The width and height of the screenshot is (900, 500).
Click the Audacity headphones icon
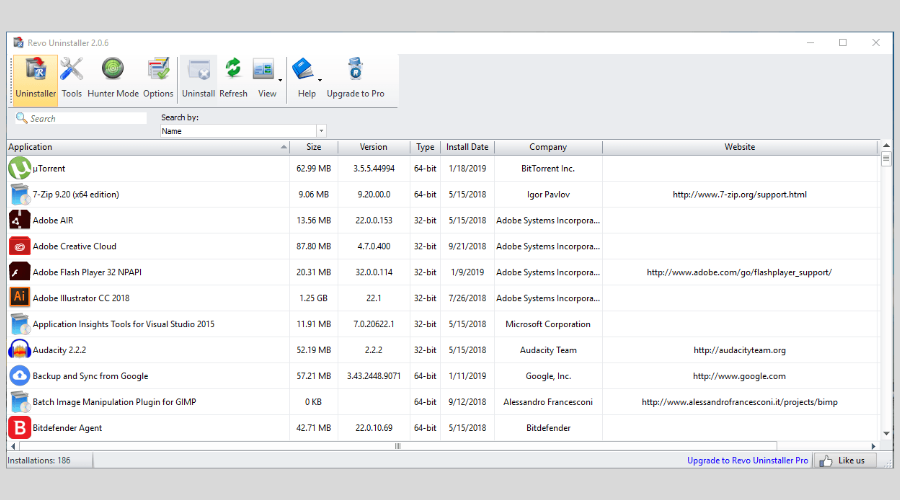point(20,350)
